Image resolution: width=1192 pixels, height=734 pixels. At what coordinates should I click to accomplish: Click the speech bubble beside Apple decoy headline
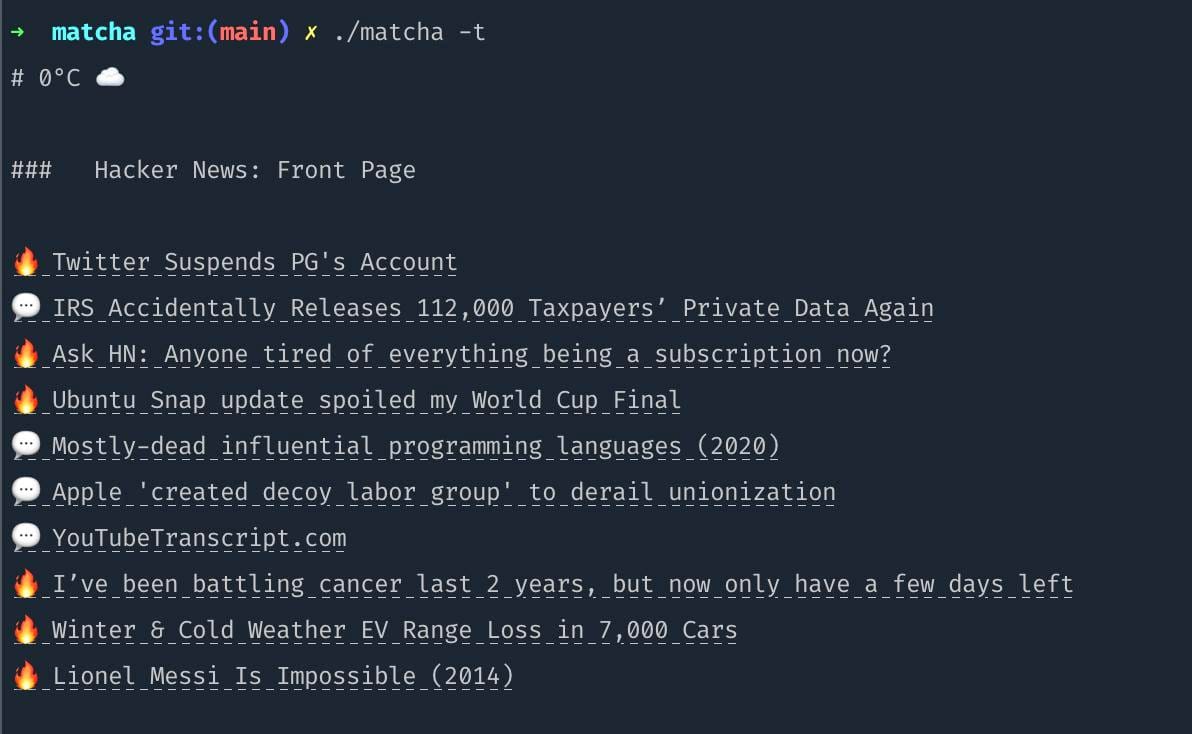26,493
